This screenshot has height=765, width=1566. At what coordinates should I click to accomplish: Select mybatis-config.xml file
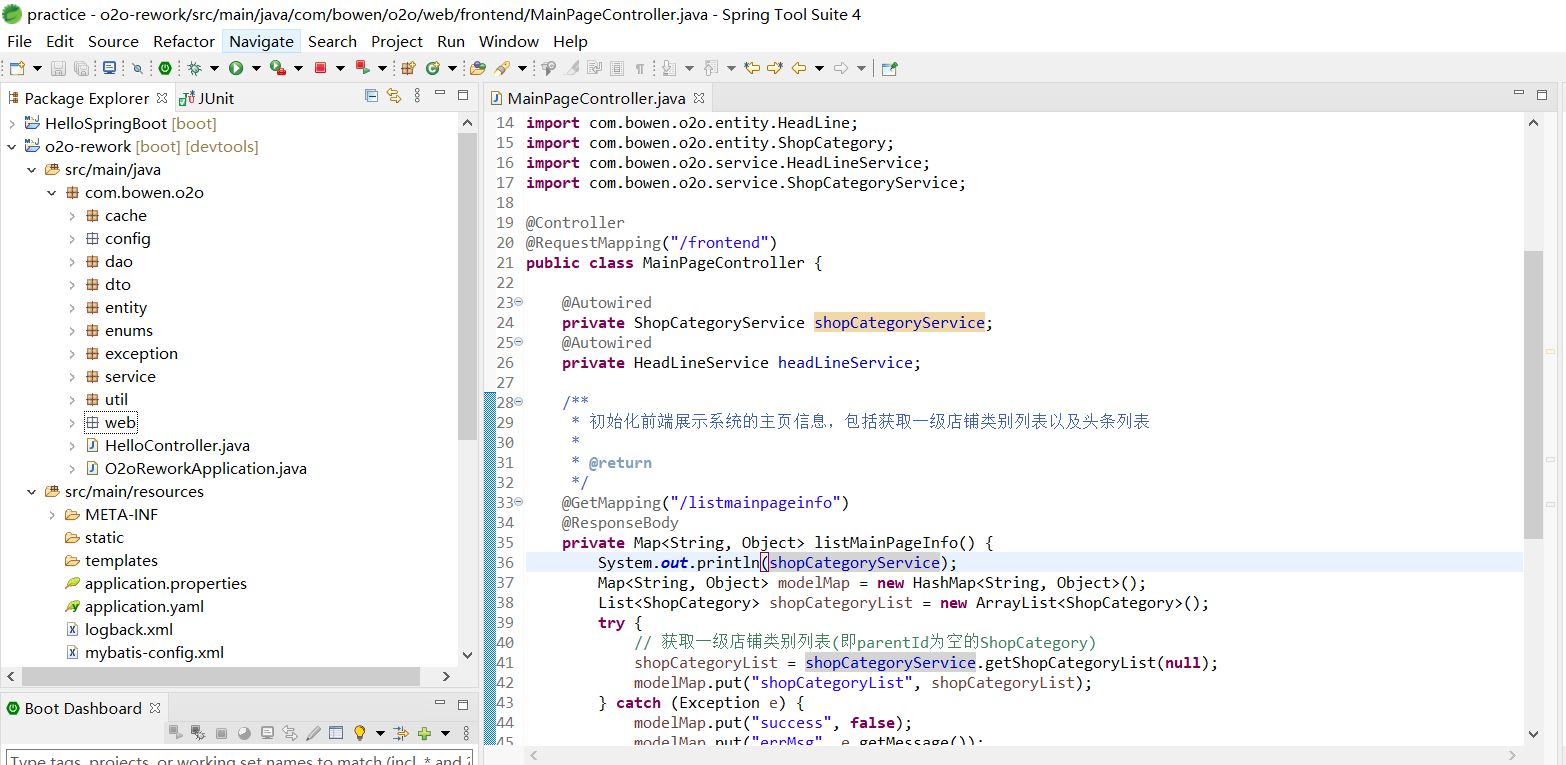[x=154, y=652]
